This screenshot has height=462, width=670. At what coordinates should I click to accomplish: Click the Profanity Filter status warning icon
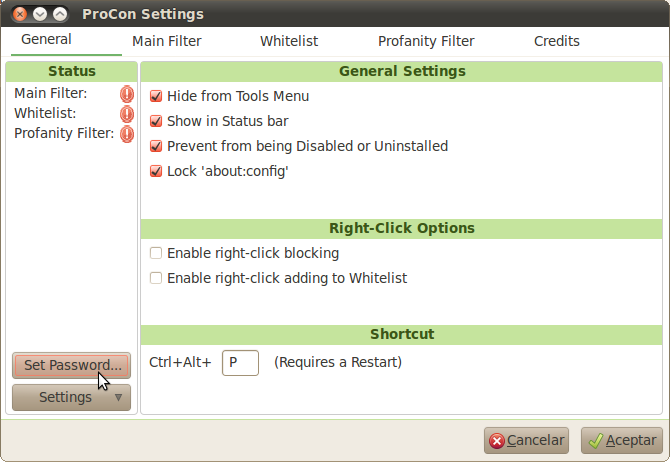click(x=127, y=134)
